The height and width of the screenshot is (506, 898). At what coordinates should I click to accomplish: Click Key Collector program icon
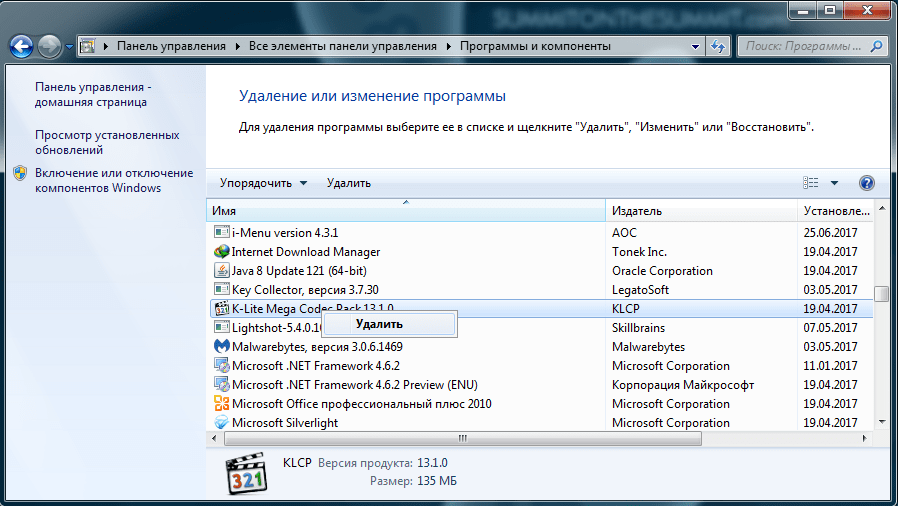tap(222, 289)
